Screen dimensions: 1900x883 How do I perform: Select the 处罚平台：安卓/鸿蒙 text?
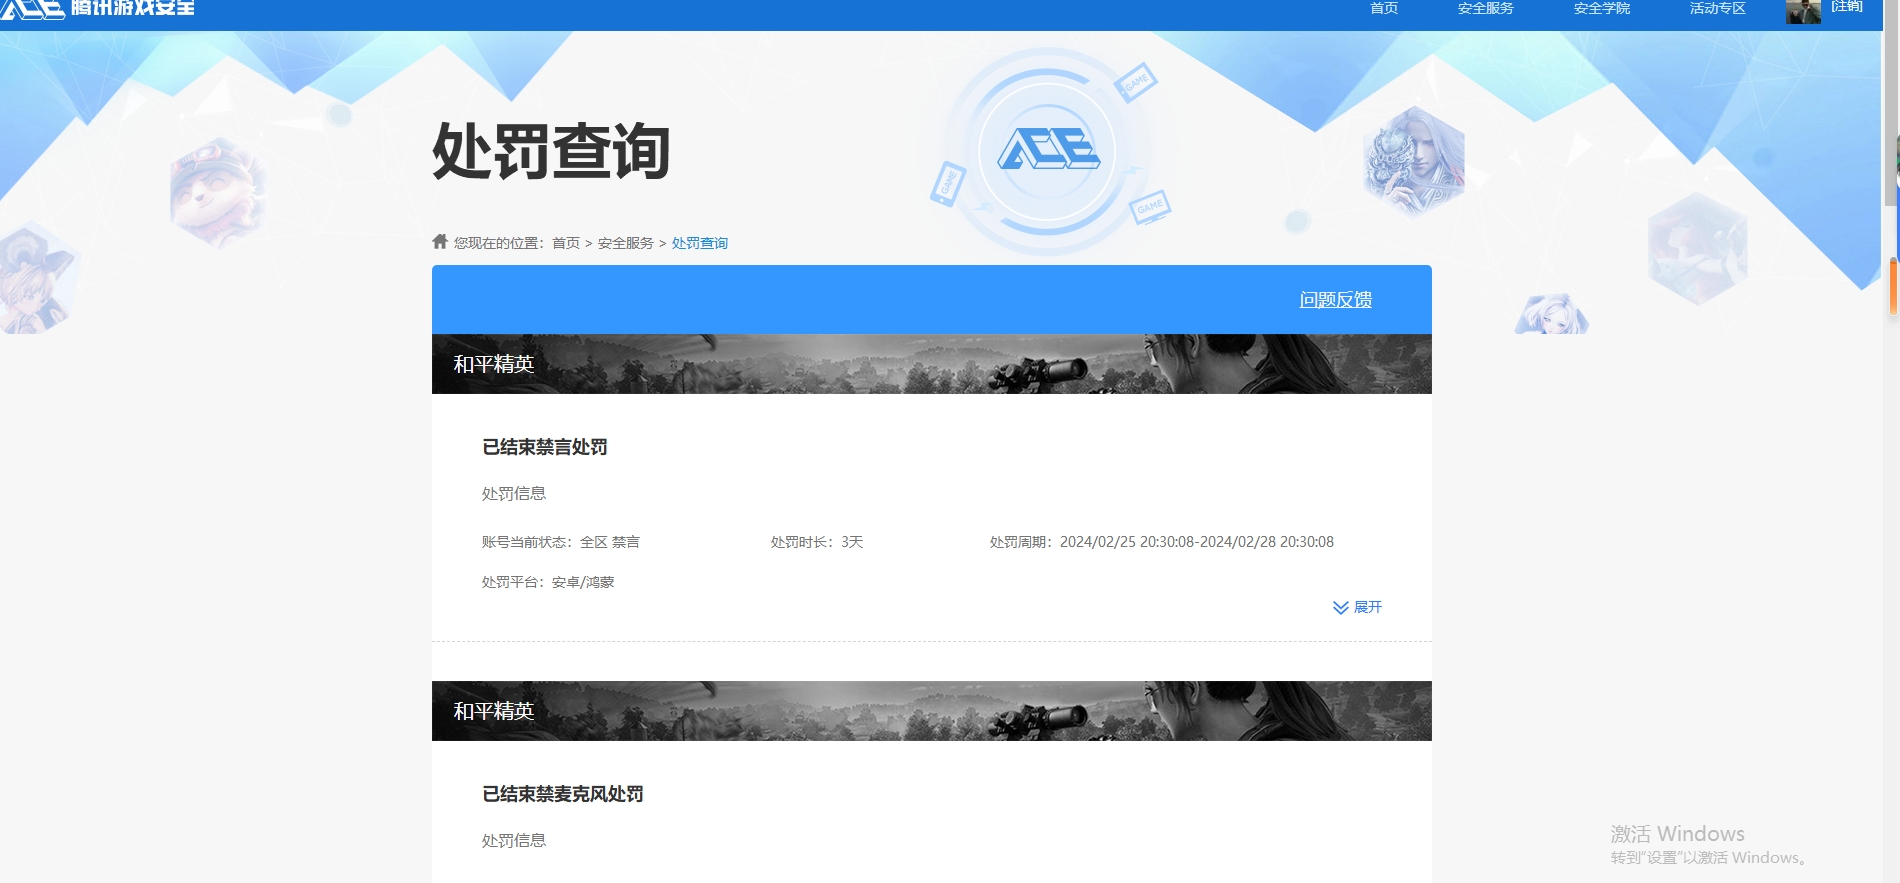click(548, 582)
